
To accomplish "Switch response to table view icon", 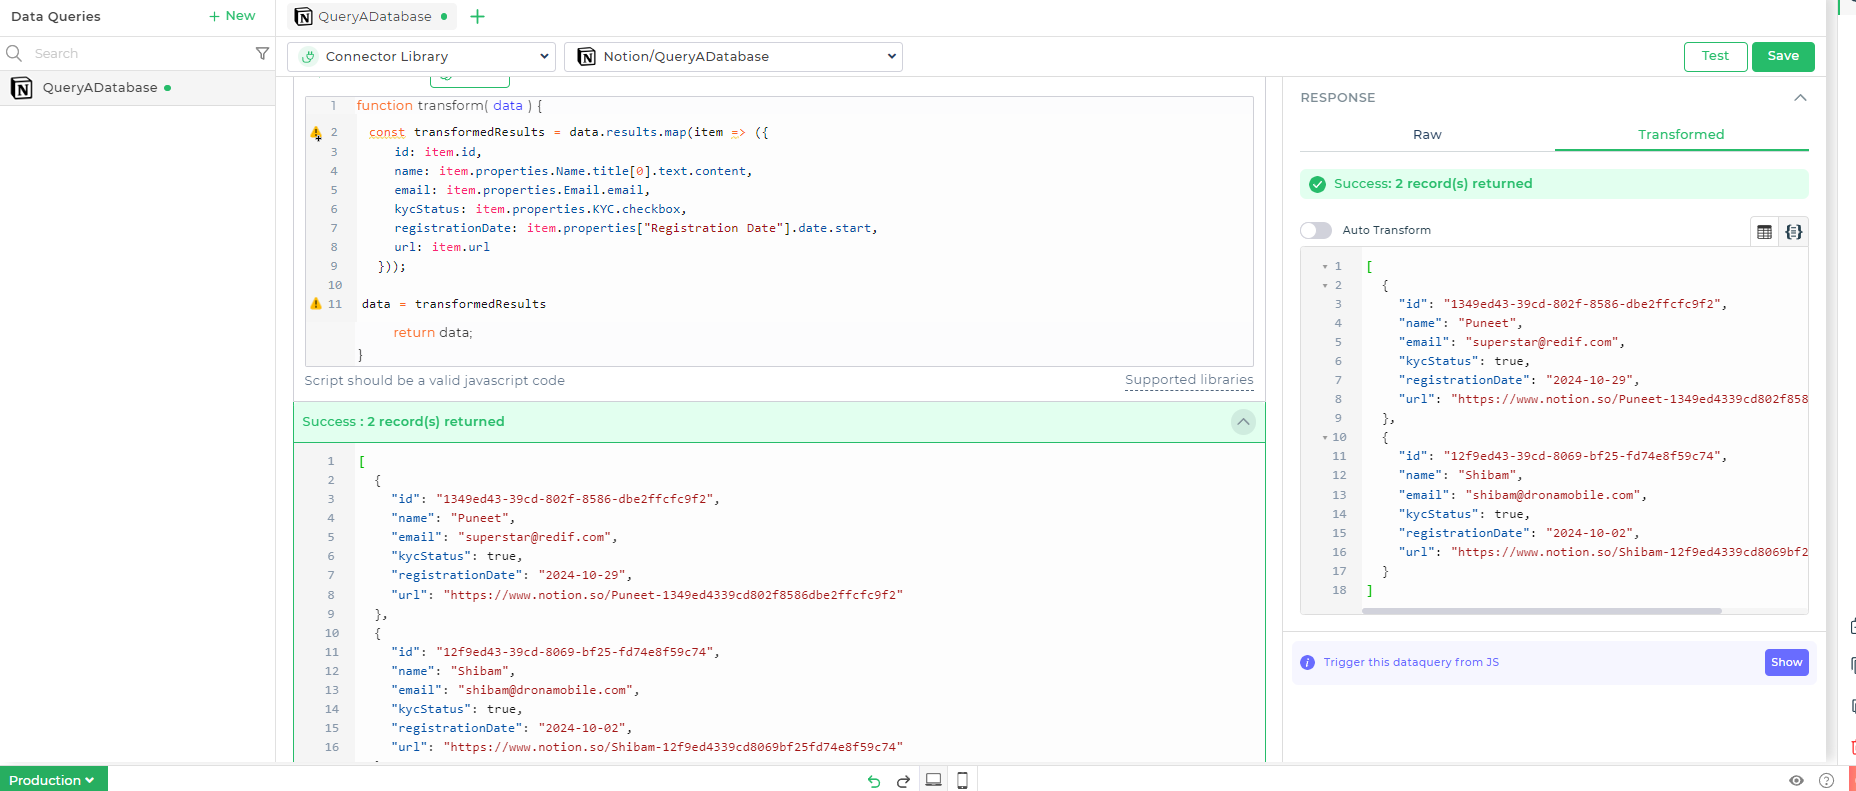I will point(1764,232).
